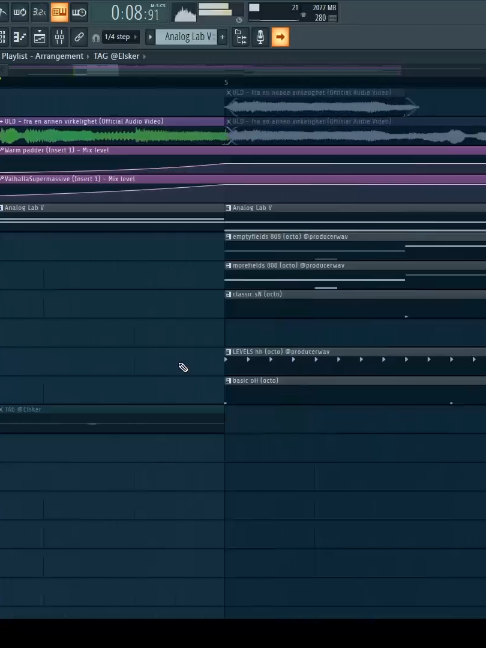Screen dimensions: 486x648
Task: Open the Analog Lab V pattern selector
Action: (187, 37)
